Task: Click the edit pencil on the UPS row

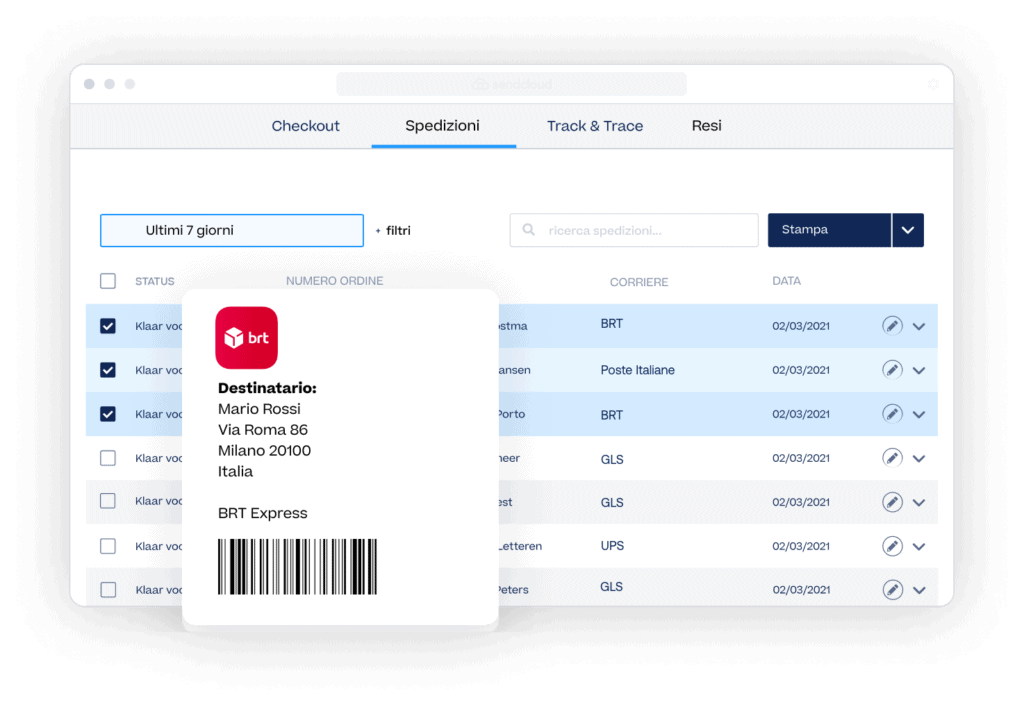Action: [x=892, y=546]
